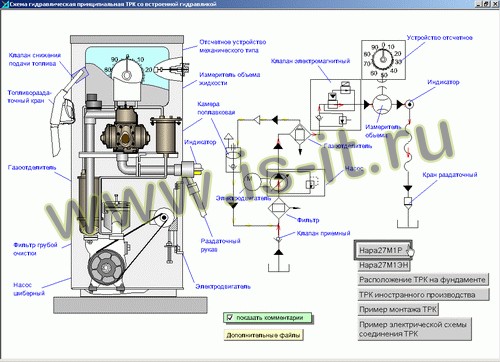Open Дополнительные файлы

click(x=263, y=335)
